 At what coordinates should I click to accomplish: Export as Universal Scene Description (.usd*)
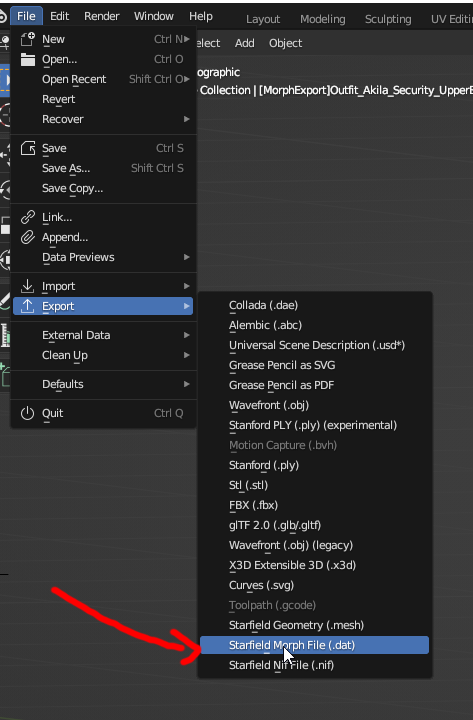(314, 345)
